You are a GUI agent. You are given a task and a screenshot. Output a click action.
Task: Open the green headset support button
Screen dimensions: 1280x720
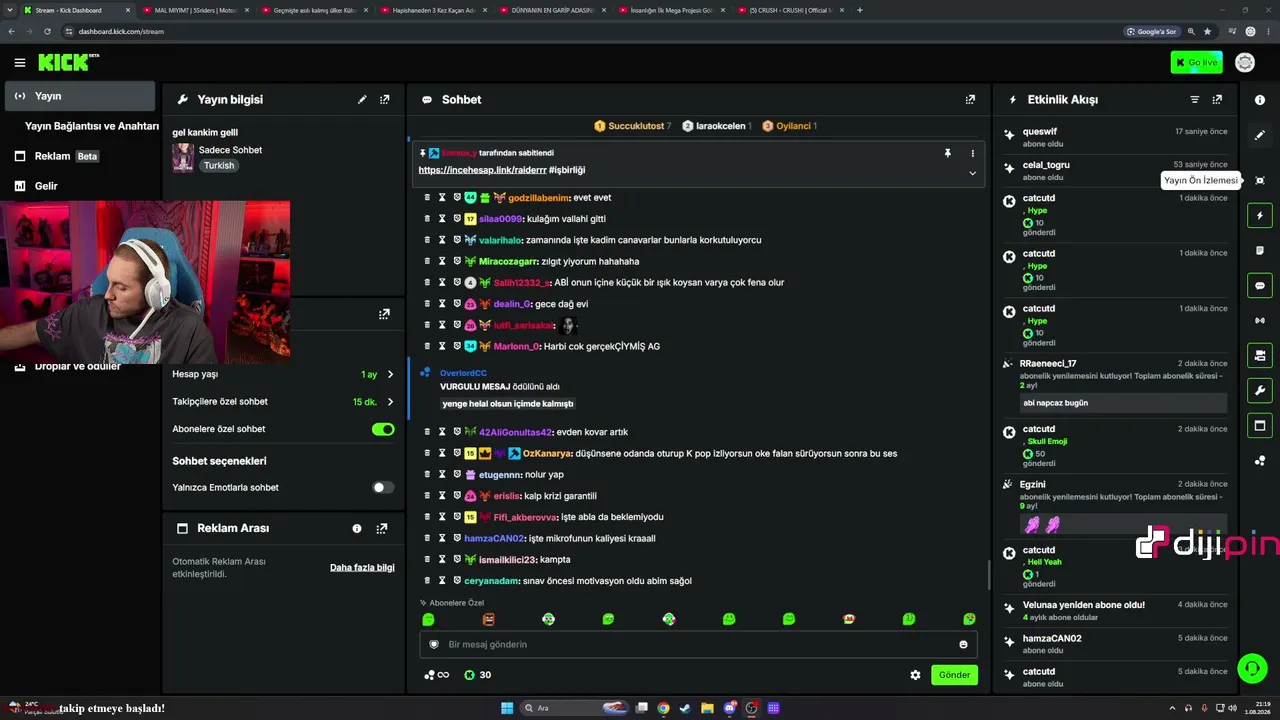tap(1252, 668)
